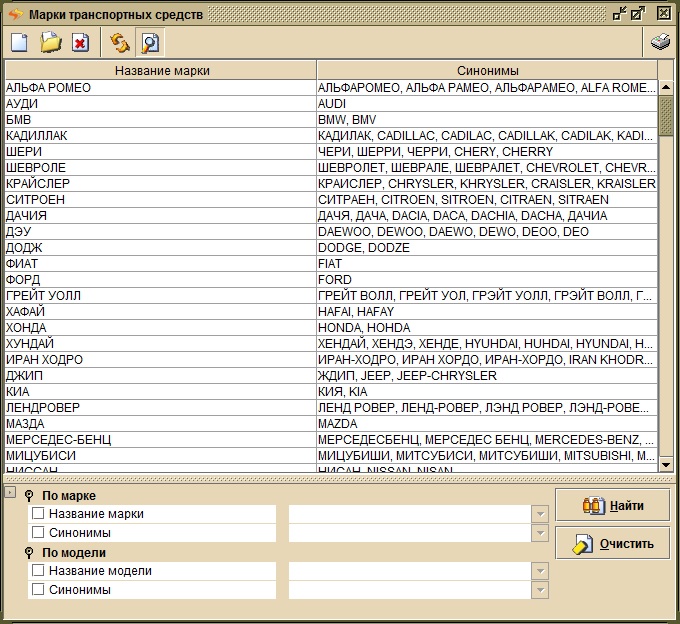Select the АУДИ row
Viewport: 680px width, 624px height.
tap(331, 104)
